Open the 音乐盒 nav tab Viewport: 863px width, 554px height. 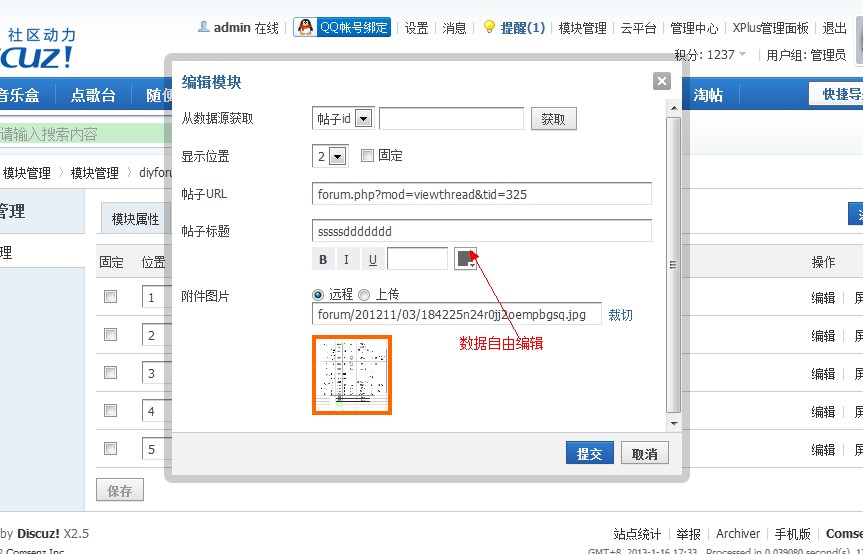[x=19, y=95]
